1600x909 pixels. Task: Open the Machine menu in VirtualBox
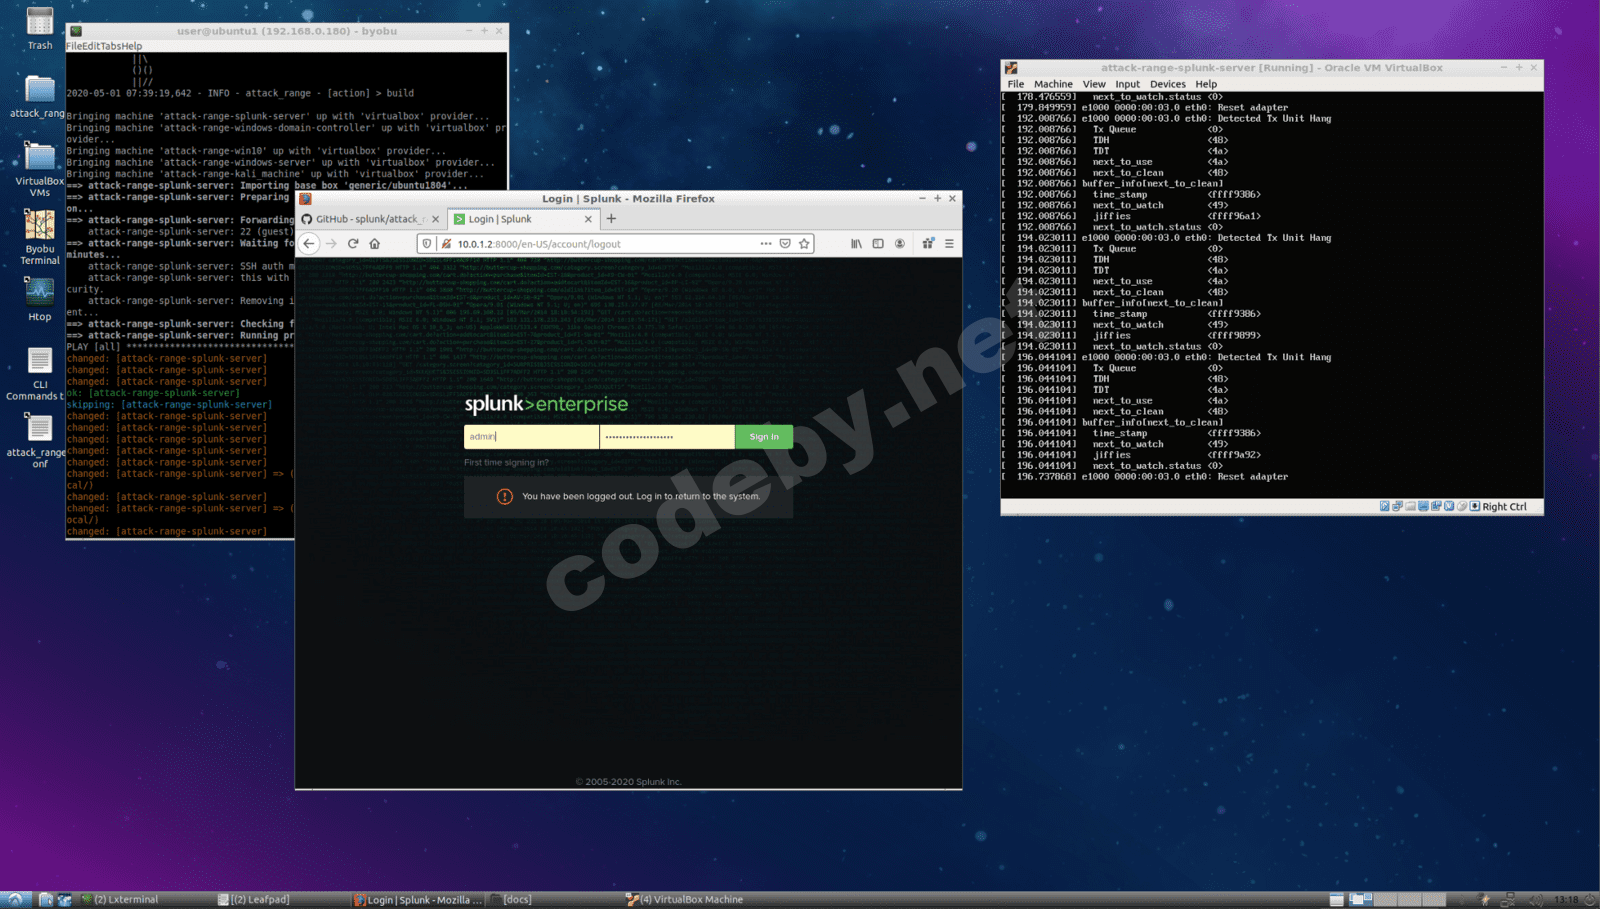coord(1053,84)
